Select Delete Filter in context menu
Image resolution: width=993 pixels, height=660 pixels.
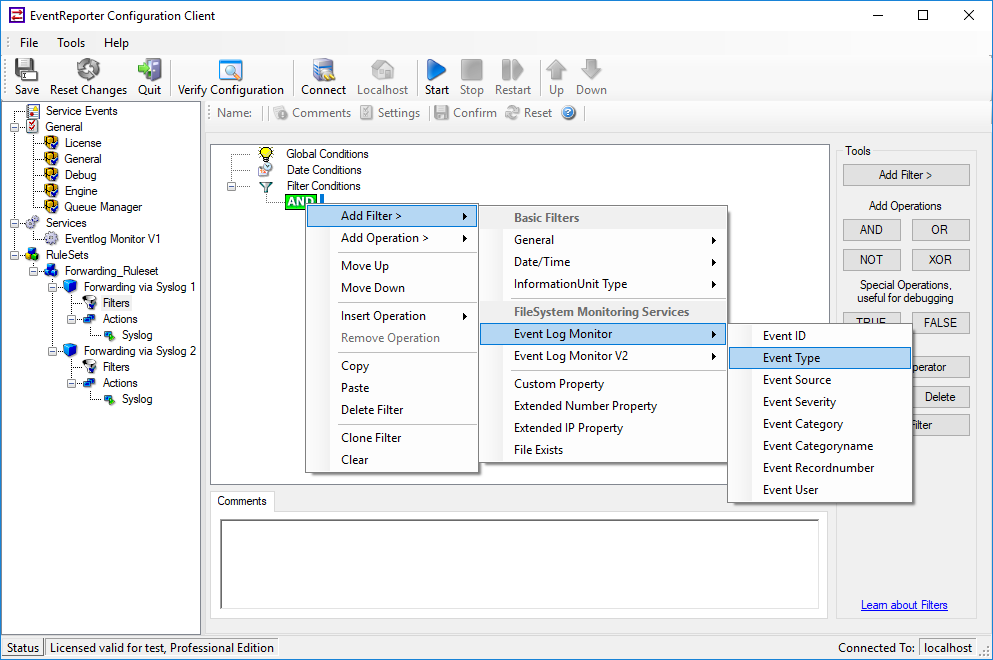[x=391, y=410]
